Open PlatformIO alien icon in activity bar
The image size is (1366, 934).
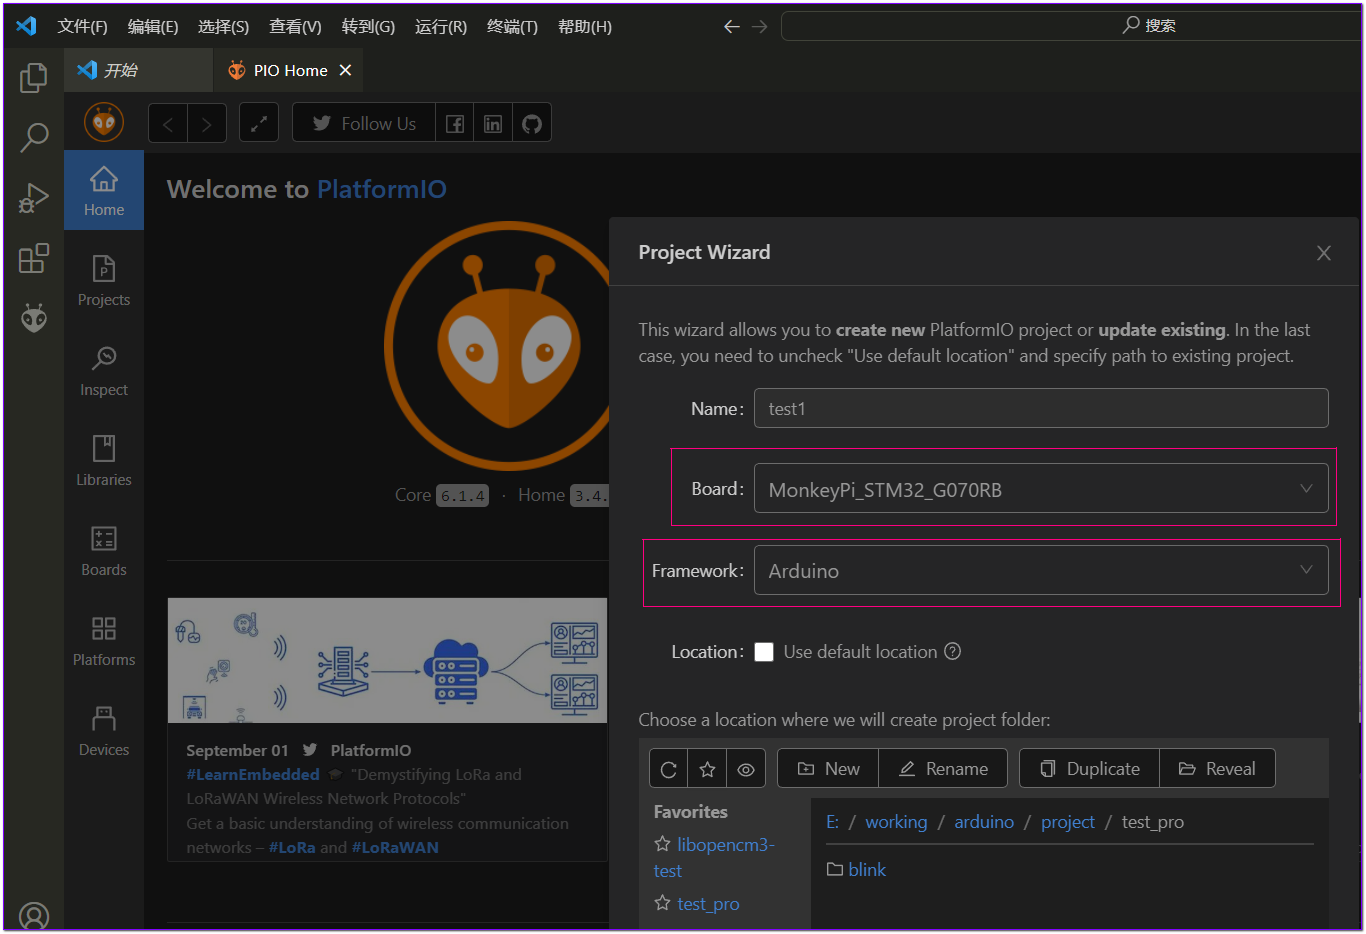pos(33,318)
